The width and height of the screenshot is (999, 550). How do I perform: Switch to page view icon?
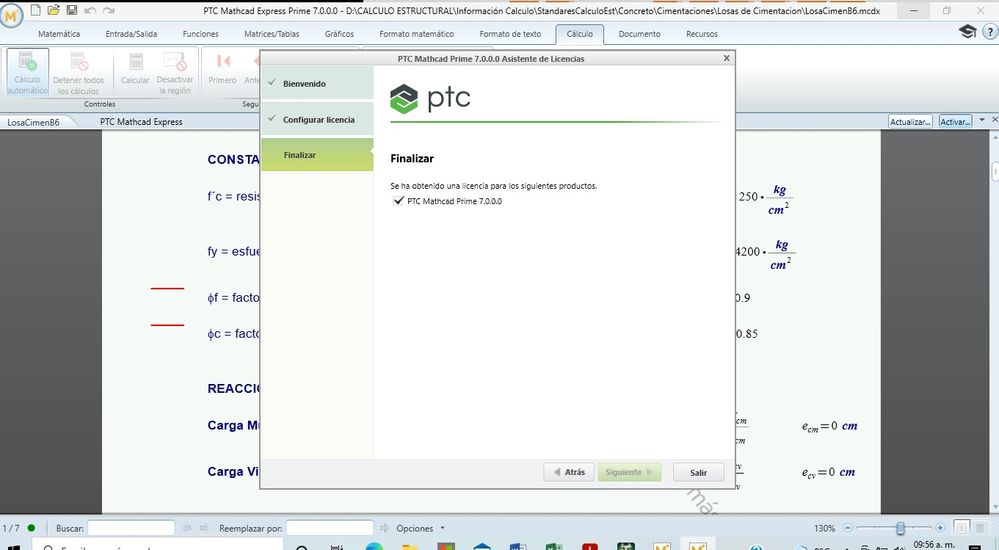pyautogui.click(x=961, y=528)
